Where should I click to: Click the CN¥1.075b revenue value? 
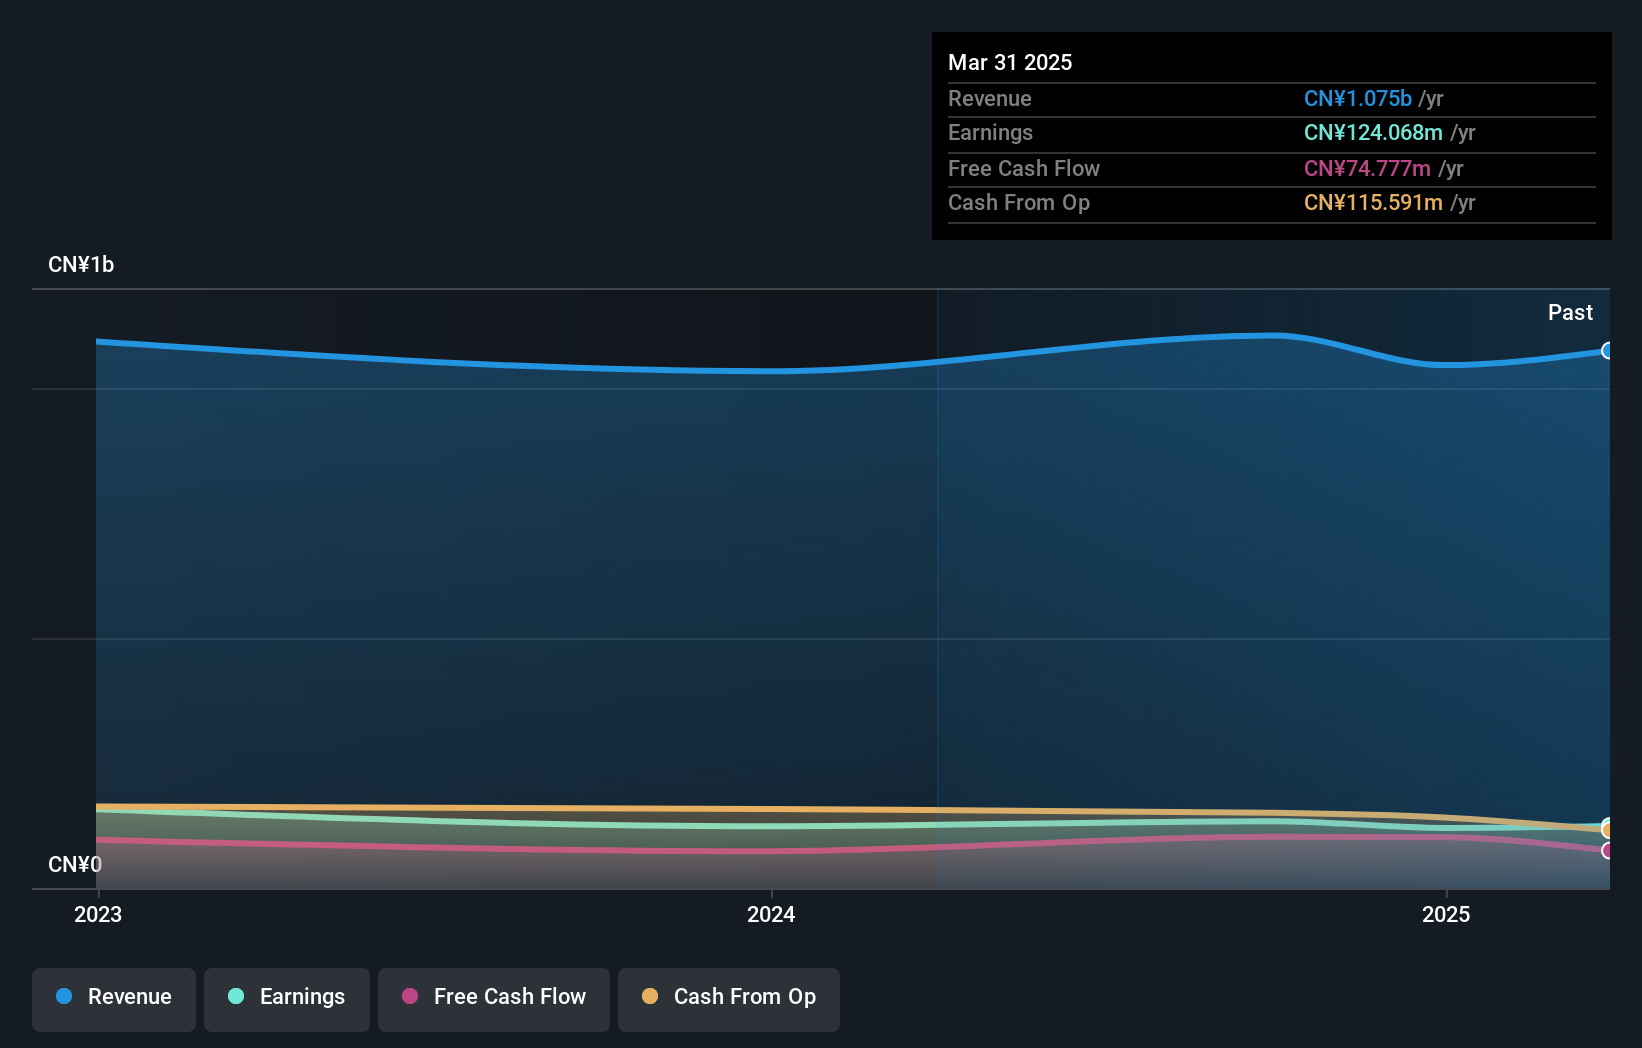point(1358,98)
